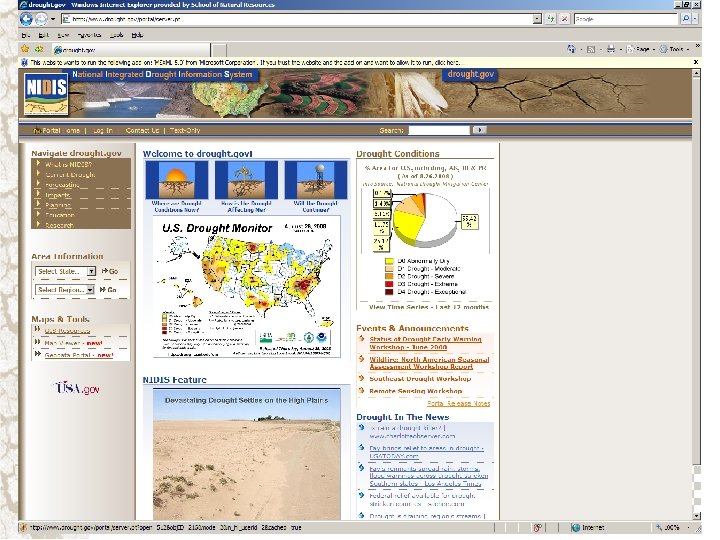The width and height of the screenshot is (720, 540).
Task: Open a new blank browser tab
Action: point(219,50)
